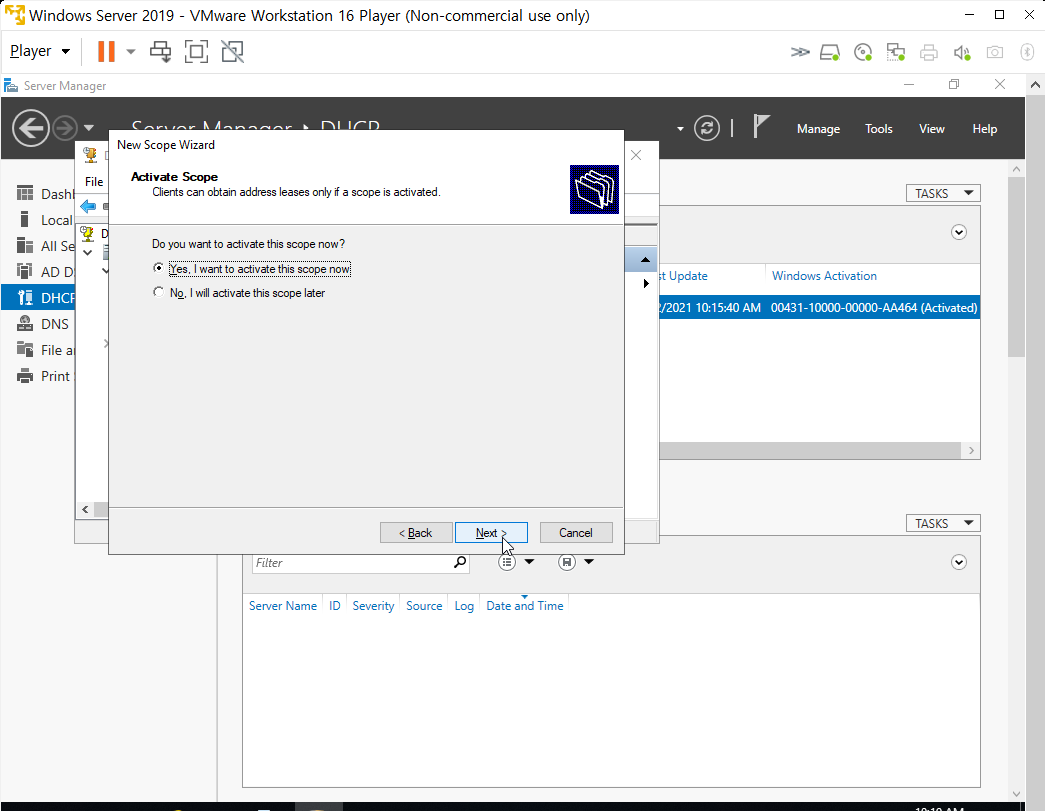The image size is (1045, 811).
Task: Open the Tools menu
Action: point(878,129)
